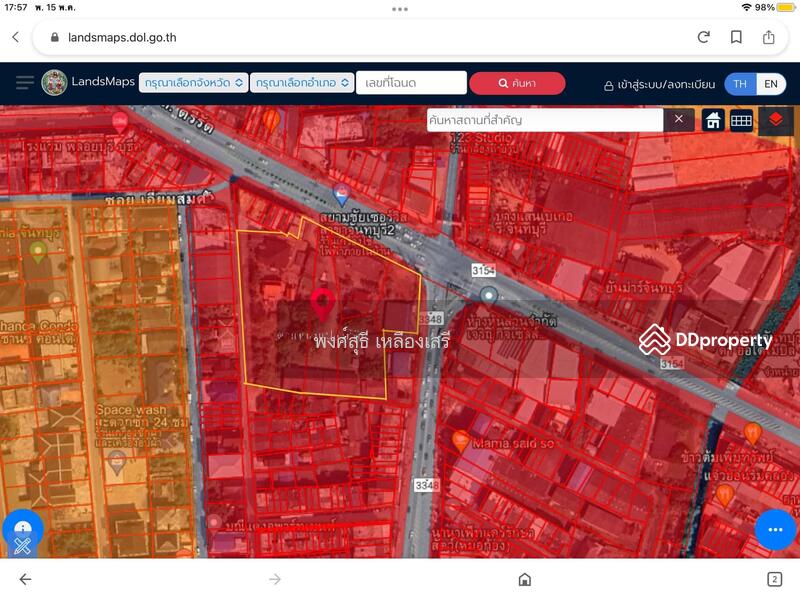Reload the page in browser

pyautogui.click(x=704, y=37)
